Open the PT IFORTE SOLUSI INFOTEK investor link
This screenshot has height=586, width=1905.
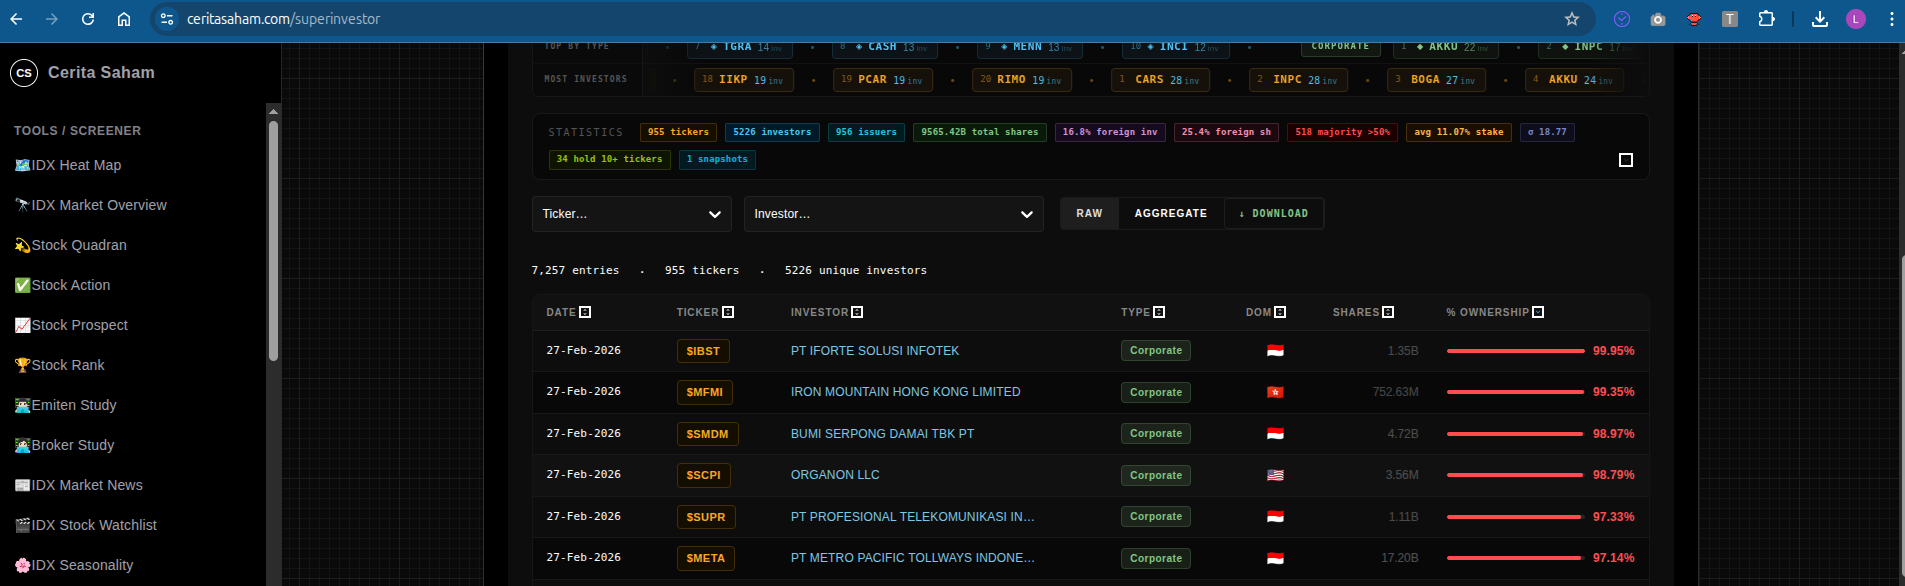(x=874, y=351)
